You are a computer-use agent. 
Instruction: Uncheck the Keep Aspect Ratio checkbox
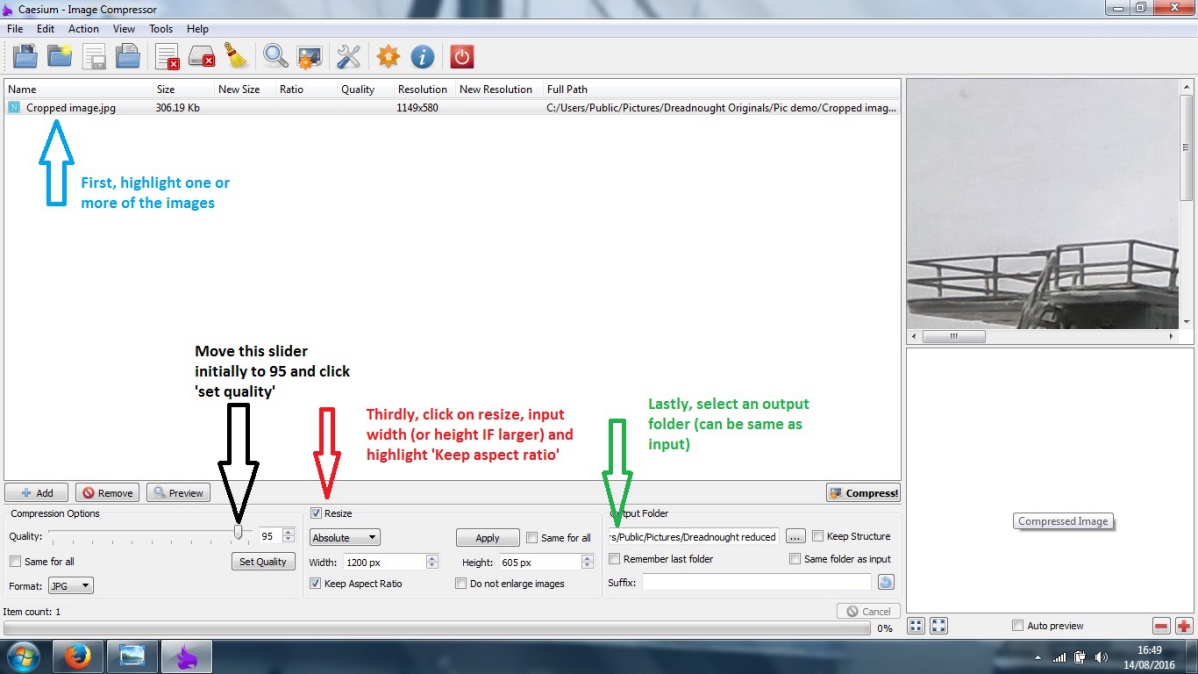pos(316,583)
